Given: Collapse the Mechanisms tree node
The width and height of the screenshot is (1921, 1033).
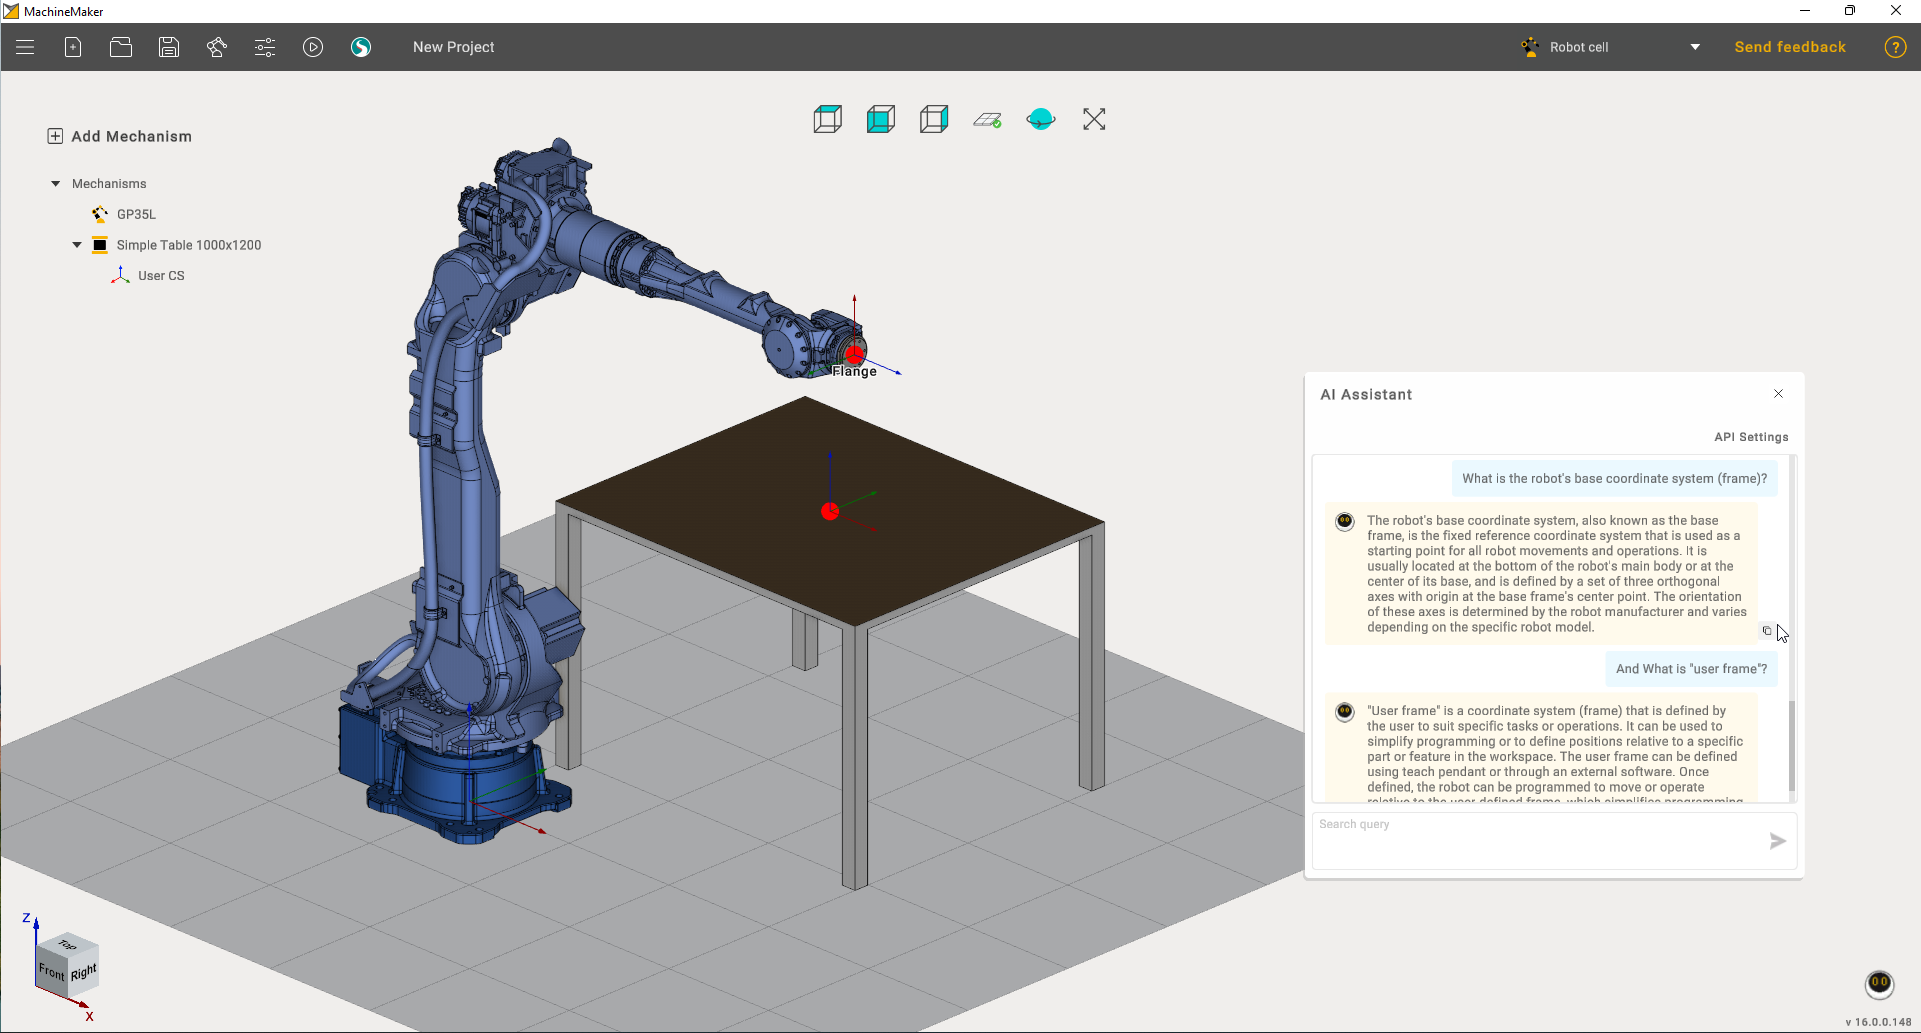Looking at the screenshot, I should [x=56, y=184].
